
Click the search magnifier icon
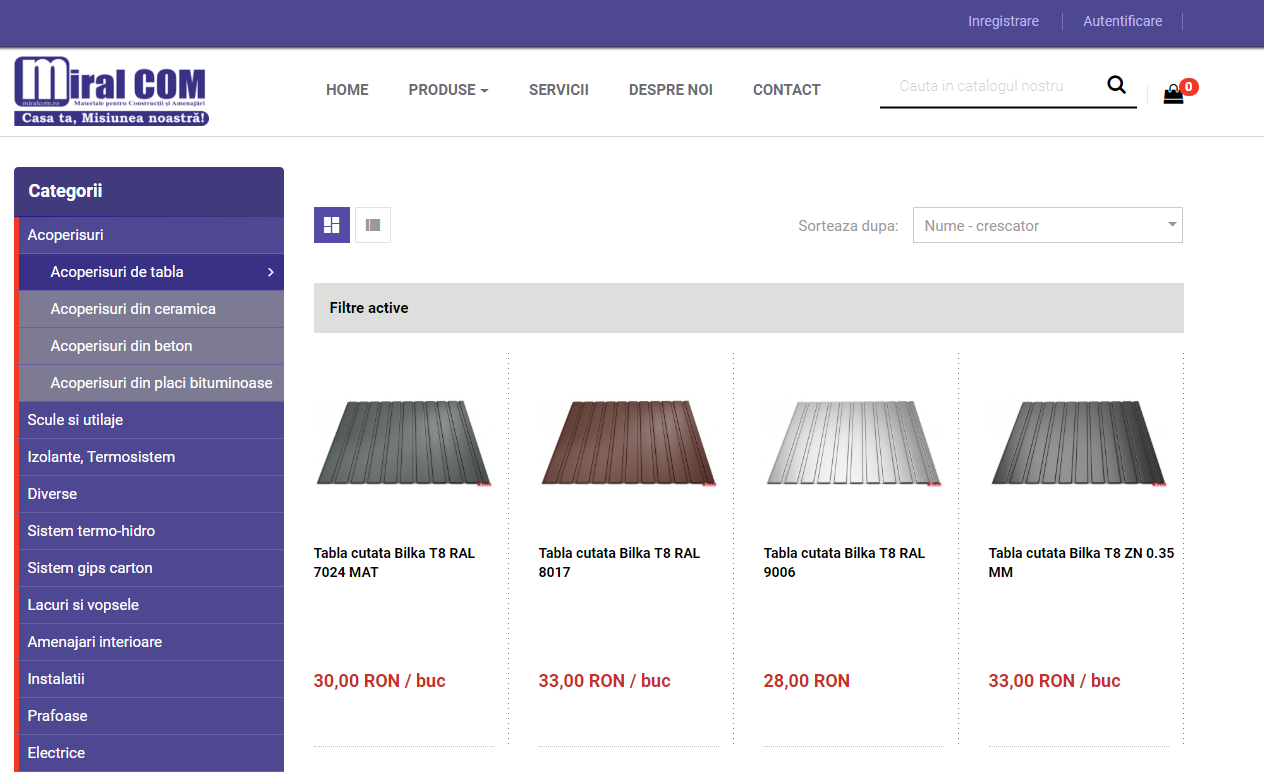(1116, 85)
